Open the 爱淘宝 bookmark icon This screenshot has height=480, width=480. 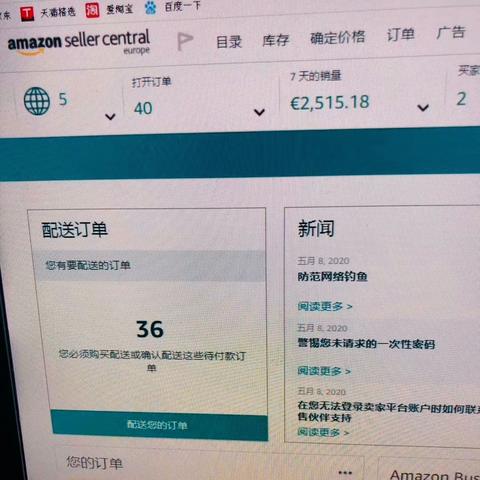tap(92, 10)
